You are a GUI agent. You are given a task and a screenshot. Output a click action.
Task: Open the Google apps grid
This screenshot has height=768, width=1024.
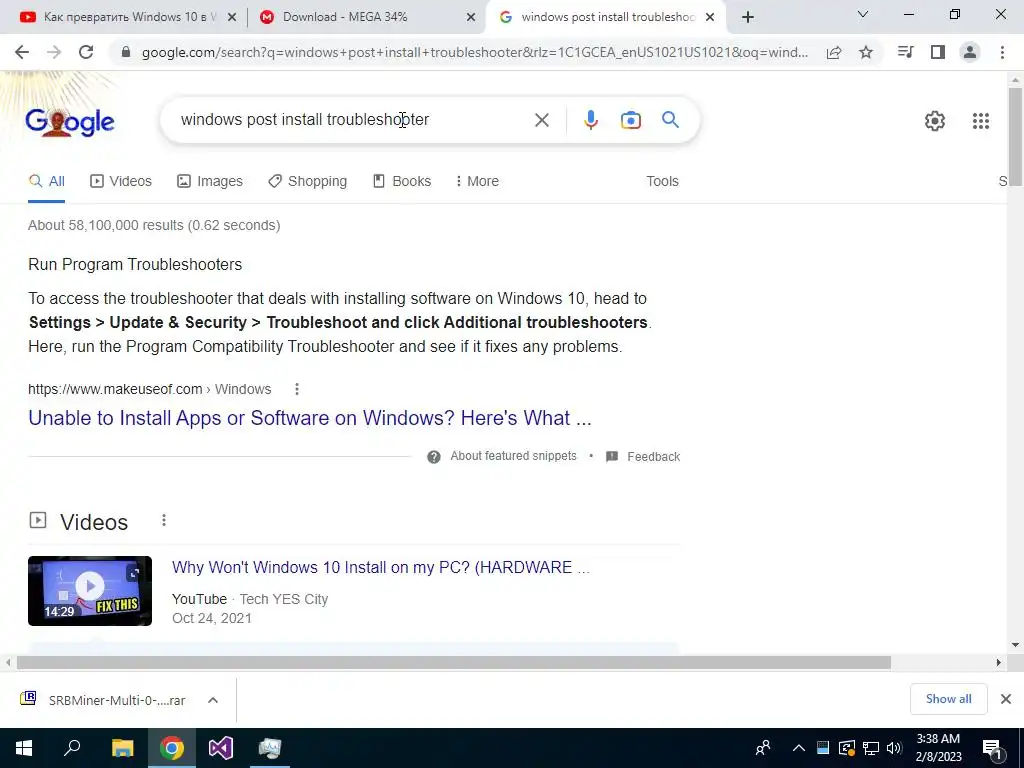click(981, 121)
